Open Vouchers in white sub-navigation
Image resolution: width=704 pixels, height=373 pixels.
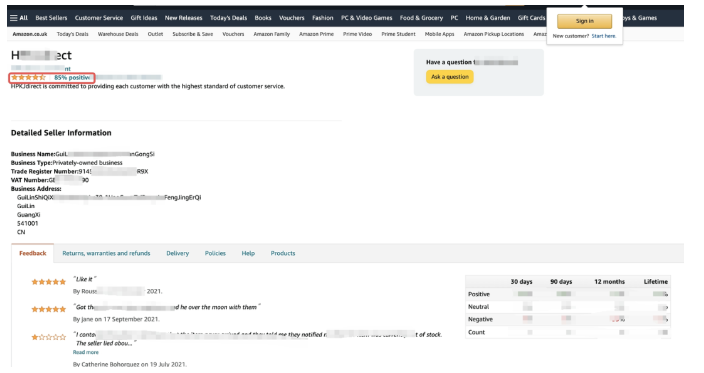[x=233, y=34]
